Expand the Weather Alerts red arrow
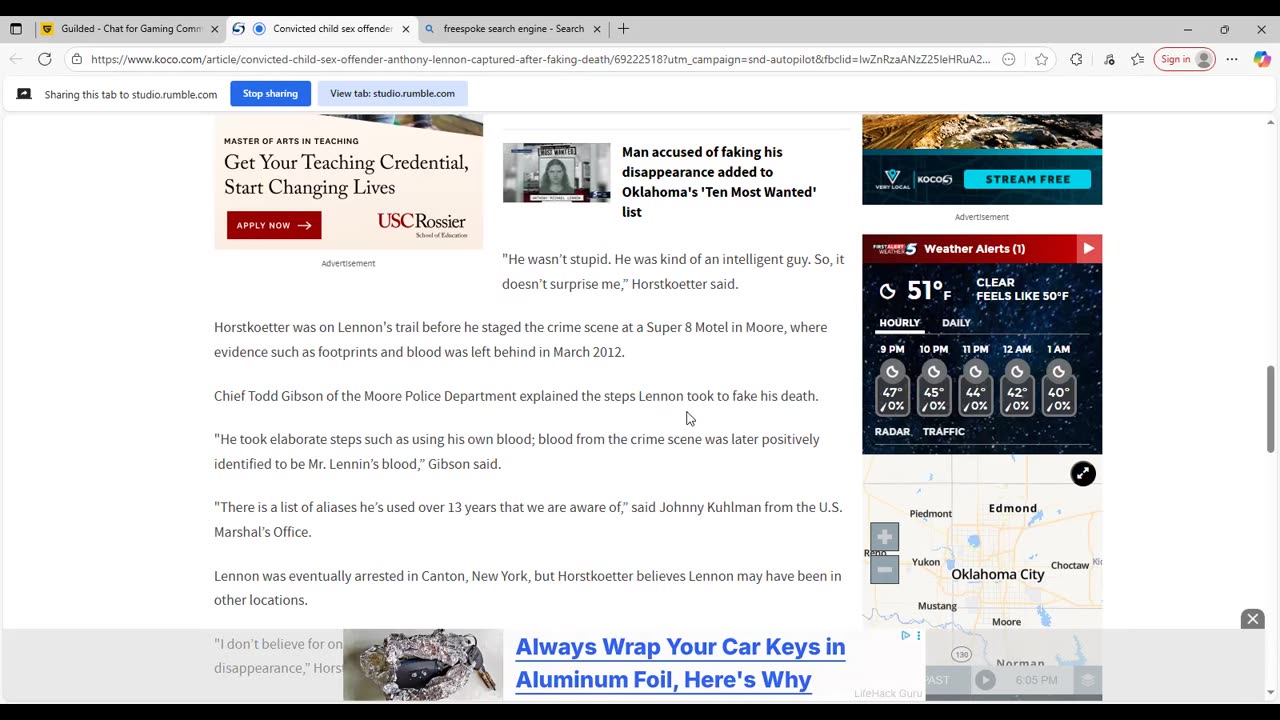Viewport: 1280px width, 720px height. pos(1088,249)
